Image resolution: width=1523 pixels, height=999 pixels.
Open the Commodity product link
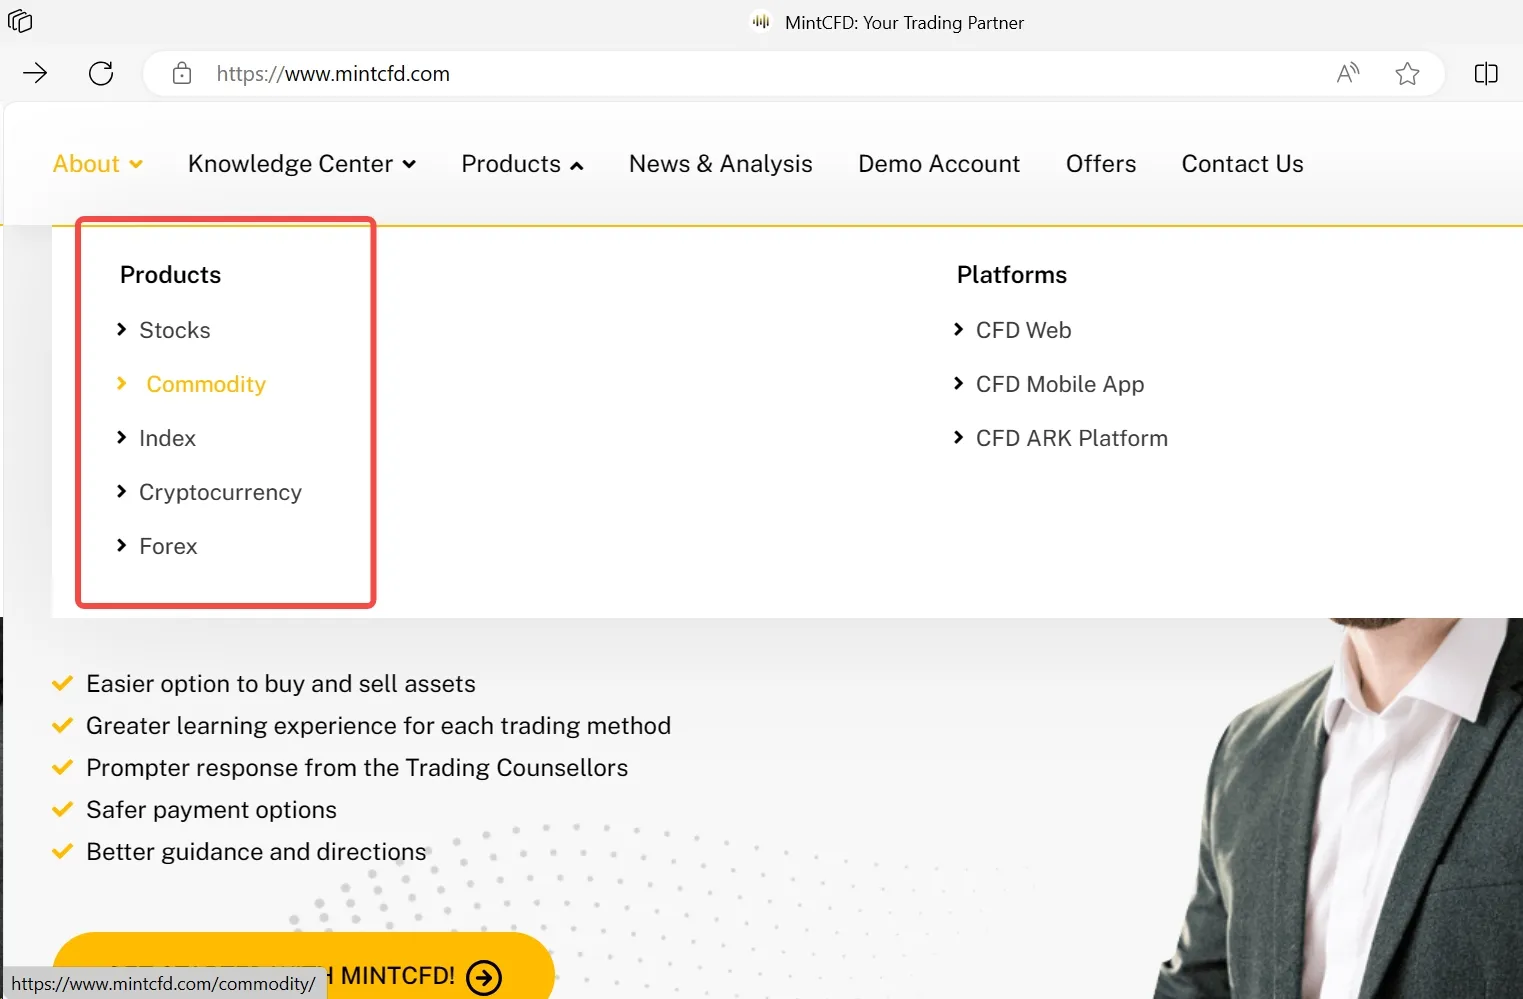[x=206, y=384]
